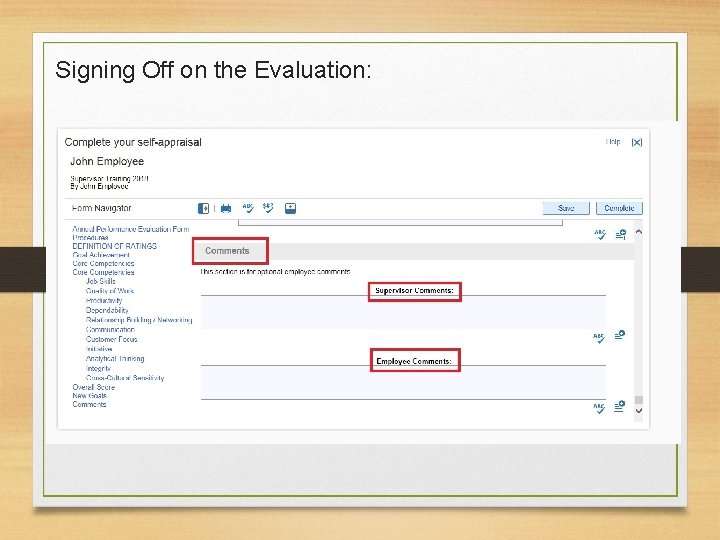The width and height of the screenshot is (720, 540).
Task: Jump to Communication competency
Action: pos(110,329)
